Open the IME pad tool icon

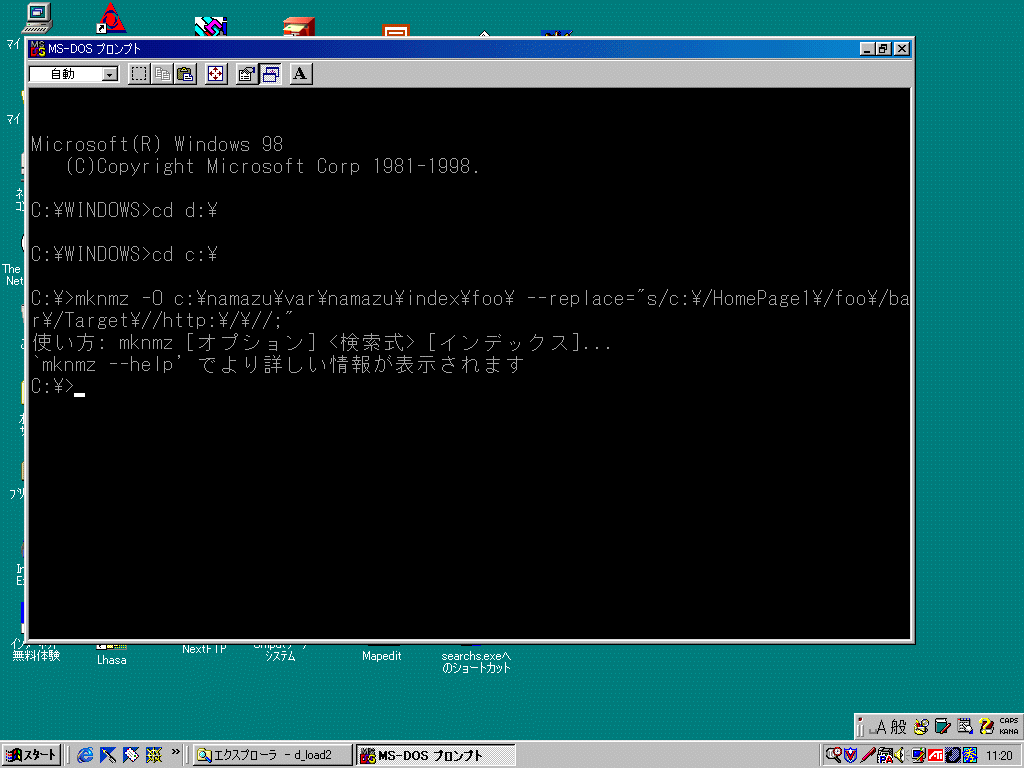pyautogui.click(x=921, y=727)
